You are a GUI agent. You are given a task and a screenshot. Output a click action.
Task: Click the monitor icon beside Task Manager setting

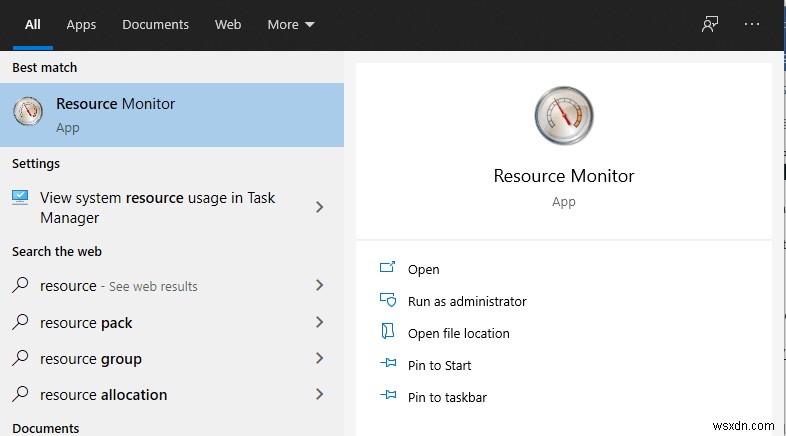coord(20,198)
